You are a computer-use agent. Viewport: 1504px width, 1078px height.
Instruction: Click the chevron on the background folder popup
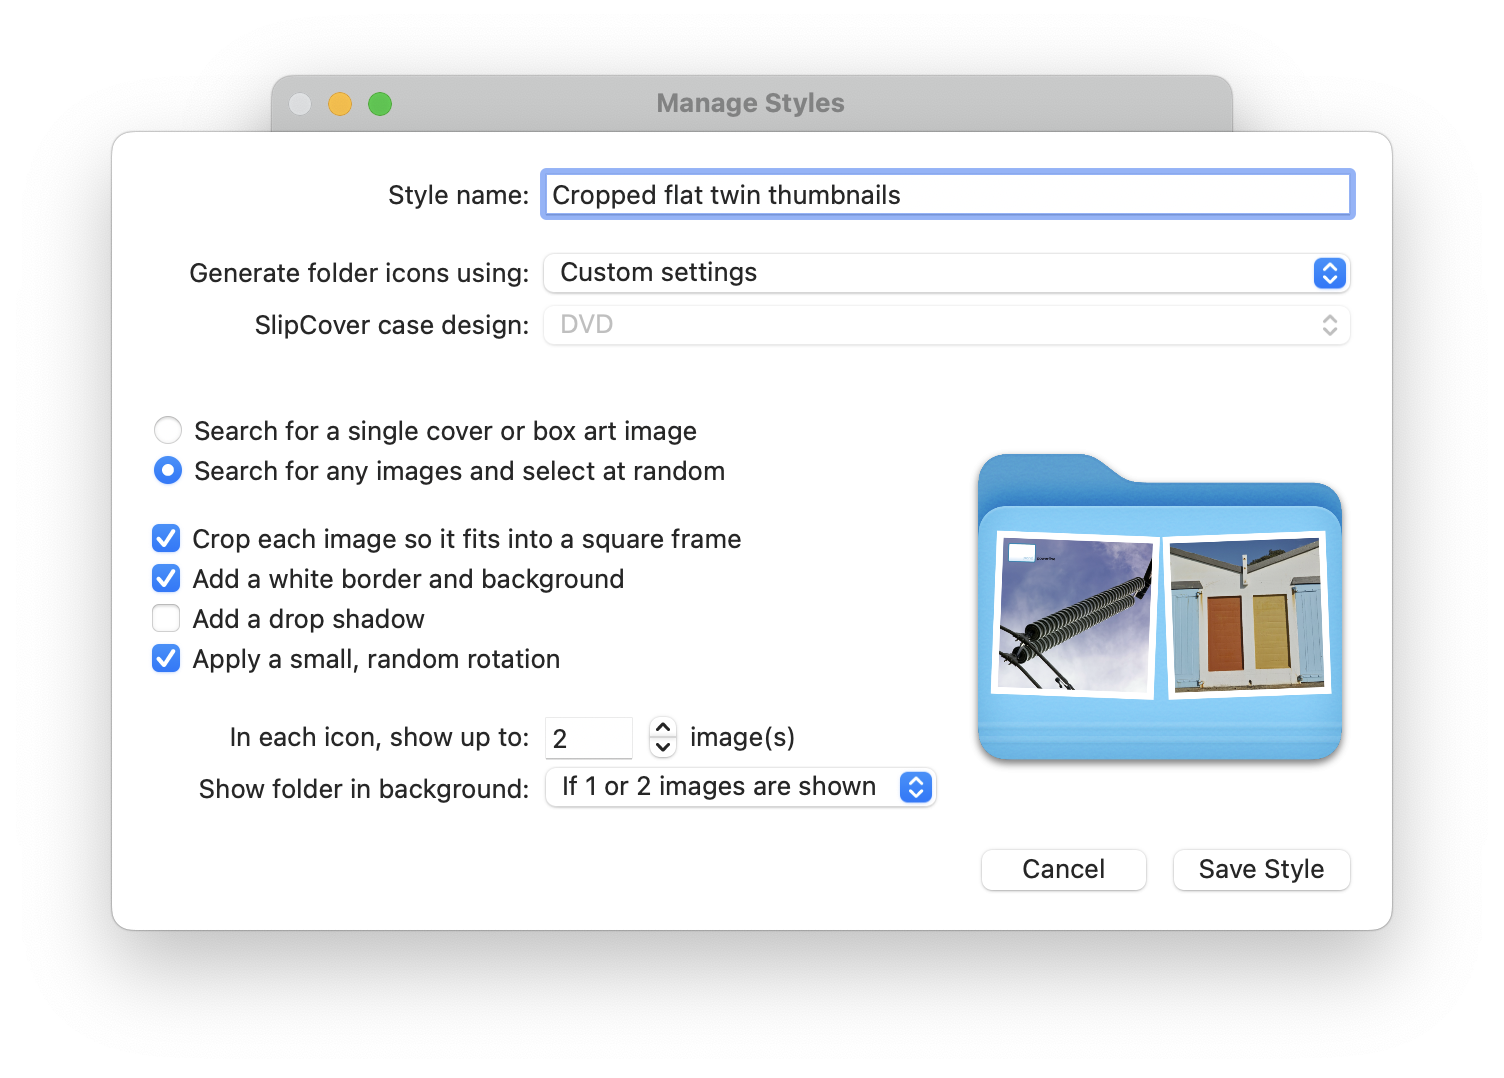914,787
